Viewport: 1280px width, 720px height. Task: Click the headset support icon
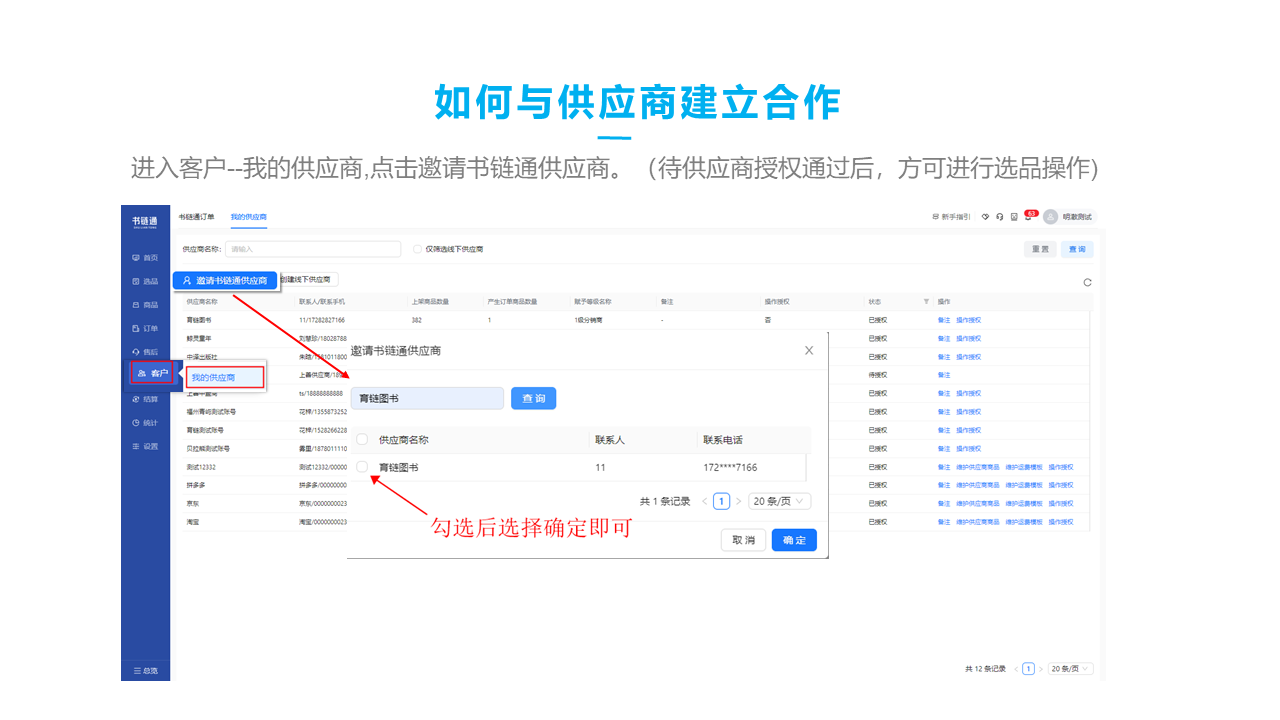1000,216
